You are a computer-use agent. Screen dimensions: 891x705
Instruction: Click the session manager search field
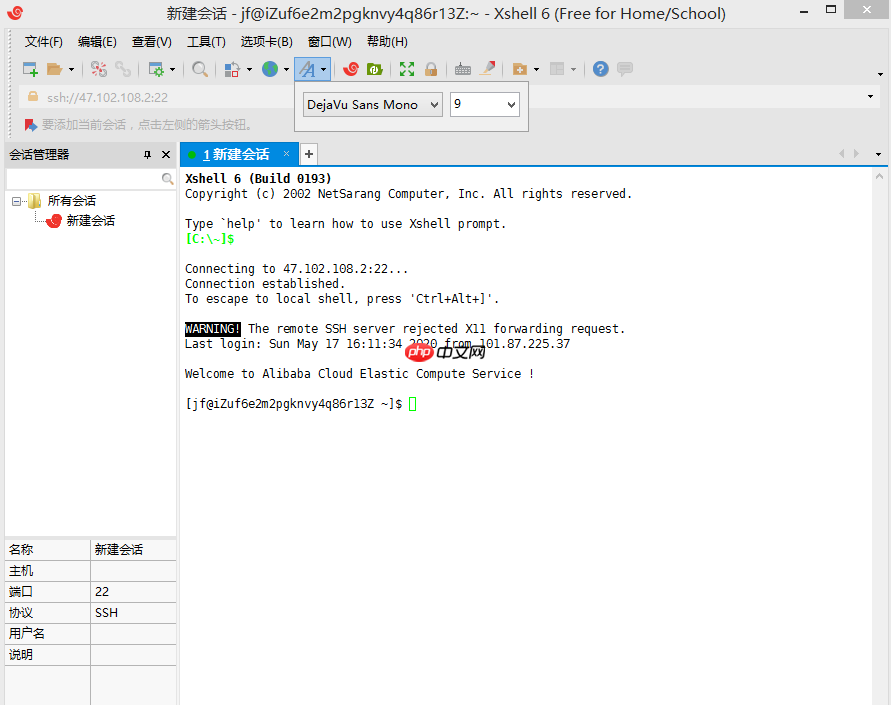(84, 179)
